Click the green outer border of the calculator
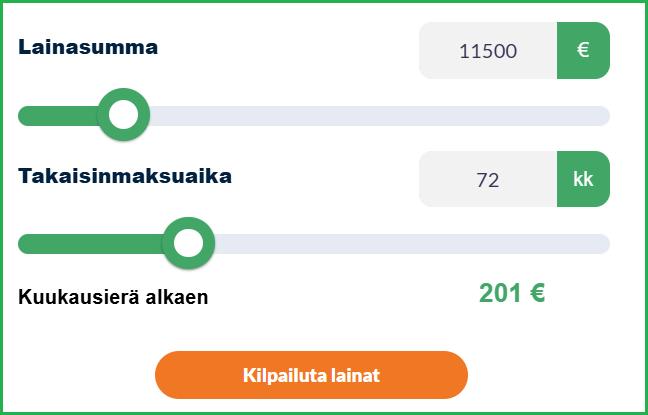The image size is (648, 415). click(324, 2)
